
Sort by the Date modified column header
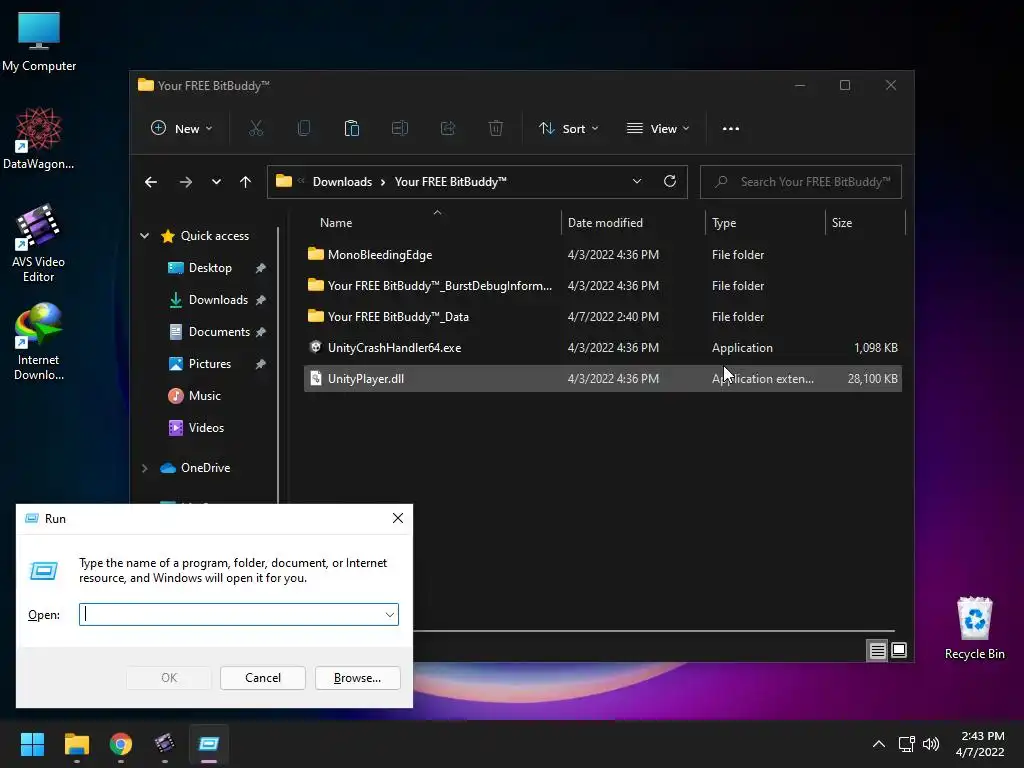coord(605,223)
